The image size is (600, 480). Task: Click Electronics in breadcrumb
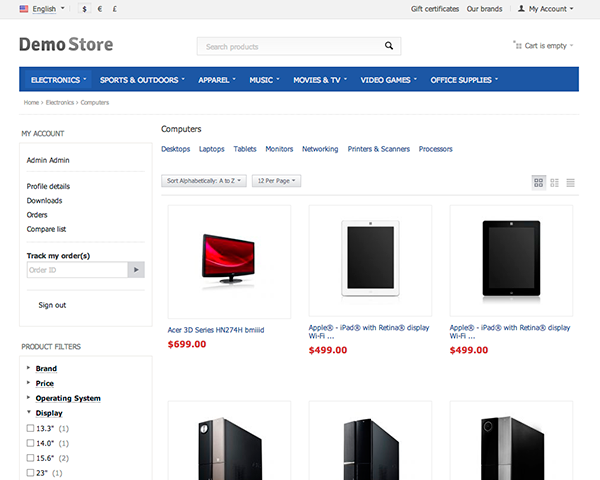click(x=60, y=103)
